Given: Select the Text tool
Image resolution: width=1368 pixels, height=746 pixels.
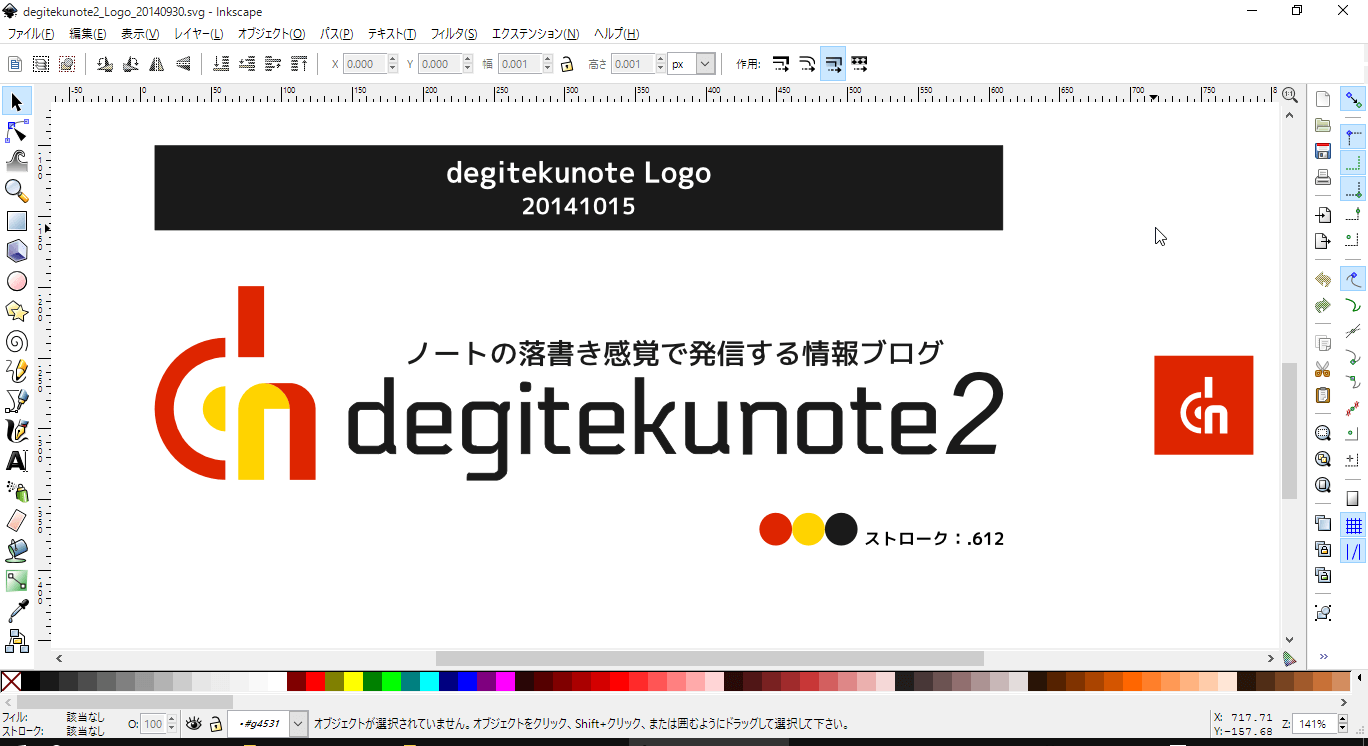Looking at the screenshot, I should pyautogui.click(x=17, y=461).
